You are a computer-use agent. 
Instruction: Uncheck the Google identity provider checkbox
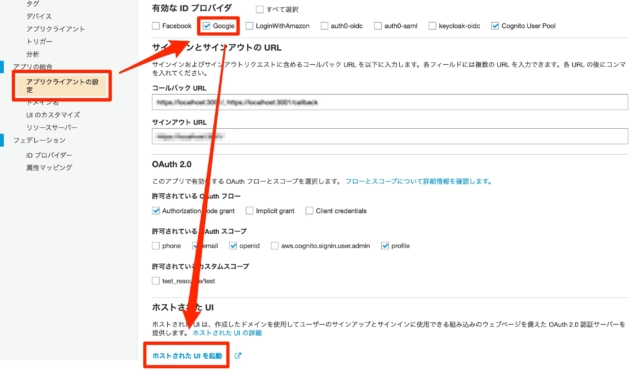(x=207, y=26)
